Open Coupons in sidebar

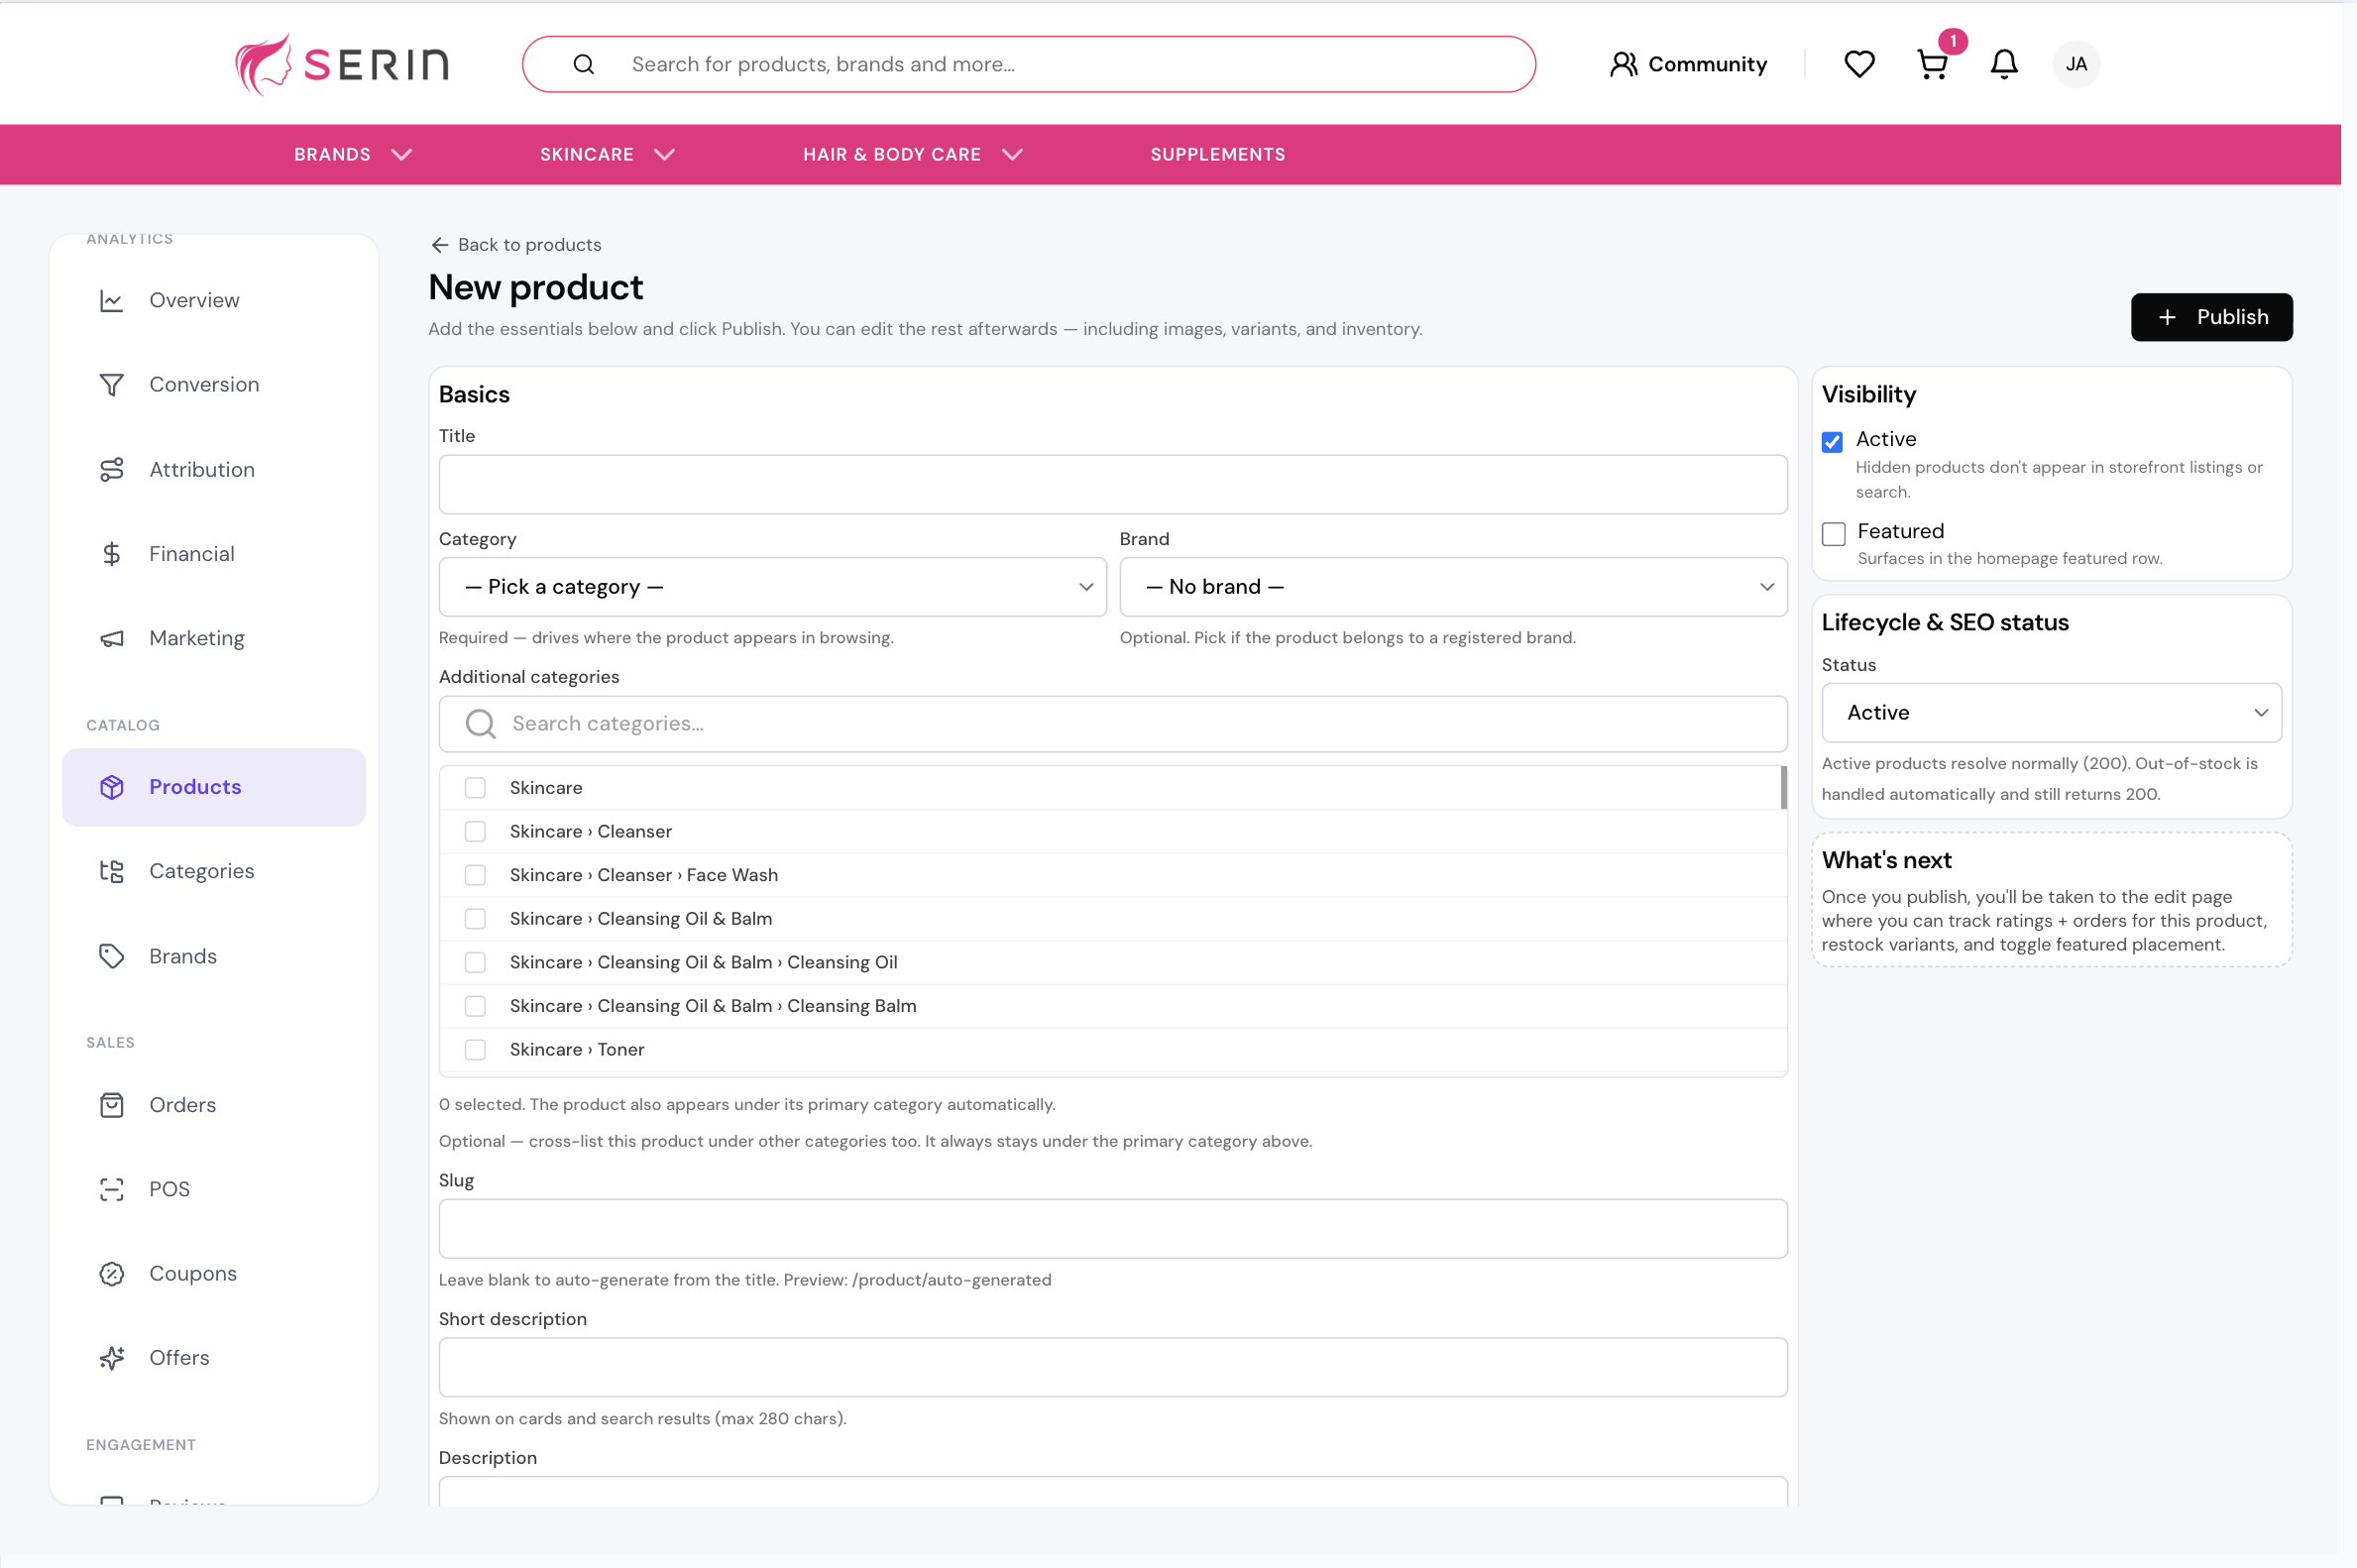(214, 1273)
